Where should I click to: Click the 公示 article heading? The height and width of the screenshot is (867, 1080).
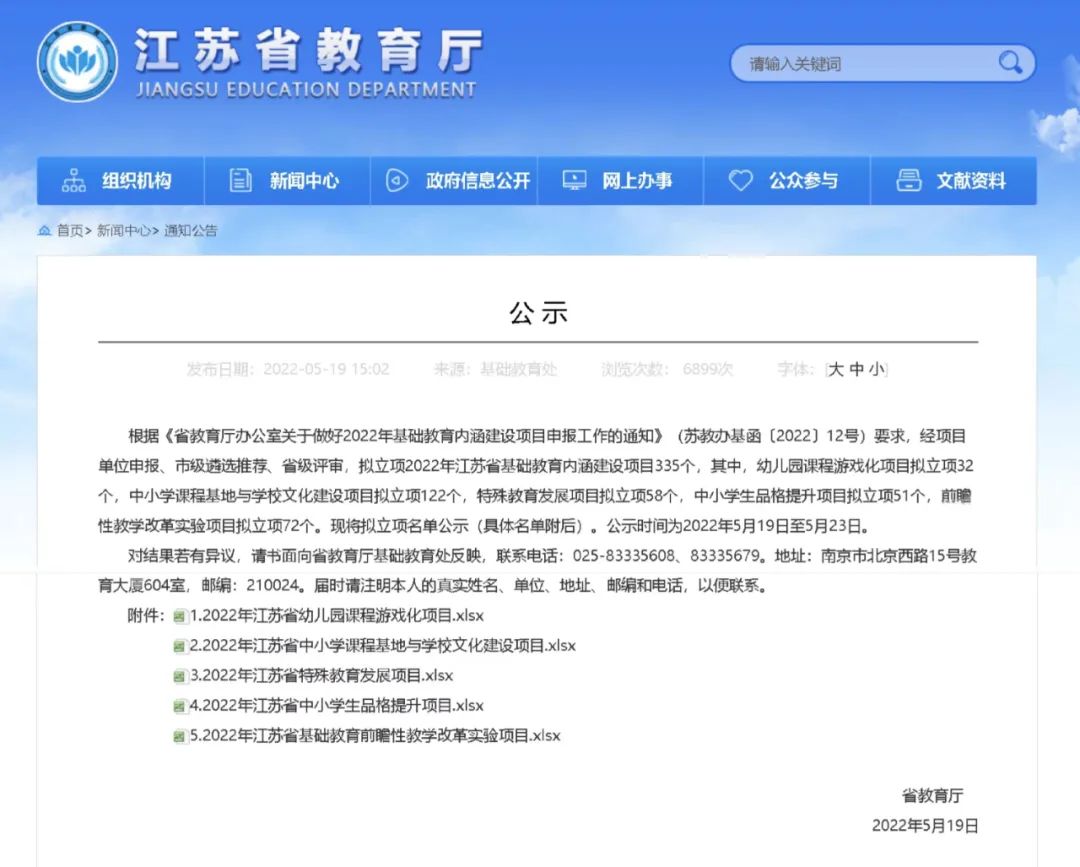pos(539,313)
